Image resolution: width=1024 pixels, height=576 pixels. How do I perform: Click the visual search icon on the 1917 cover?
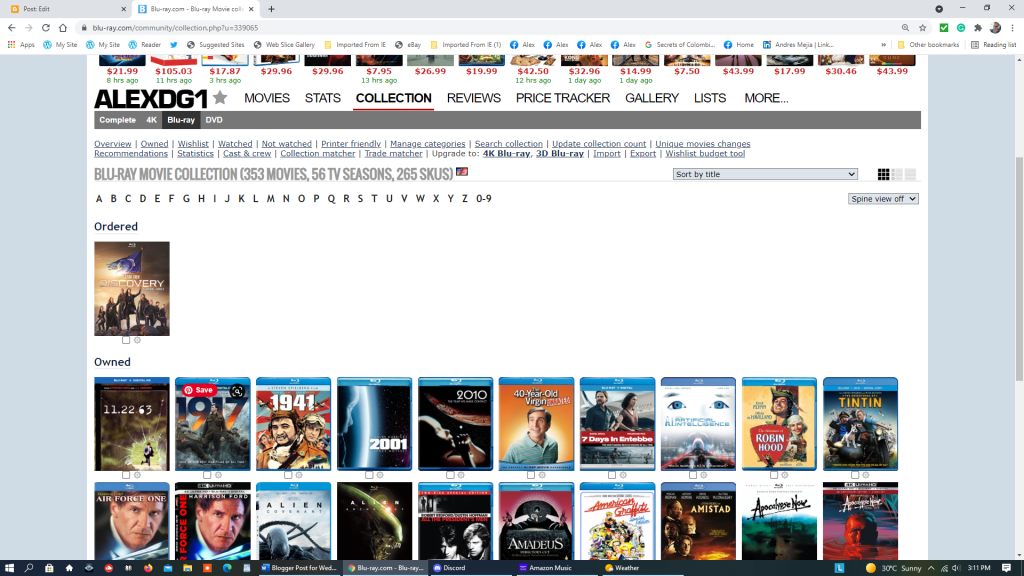[238, 391]
